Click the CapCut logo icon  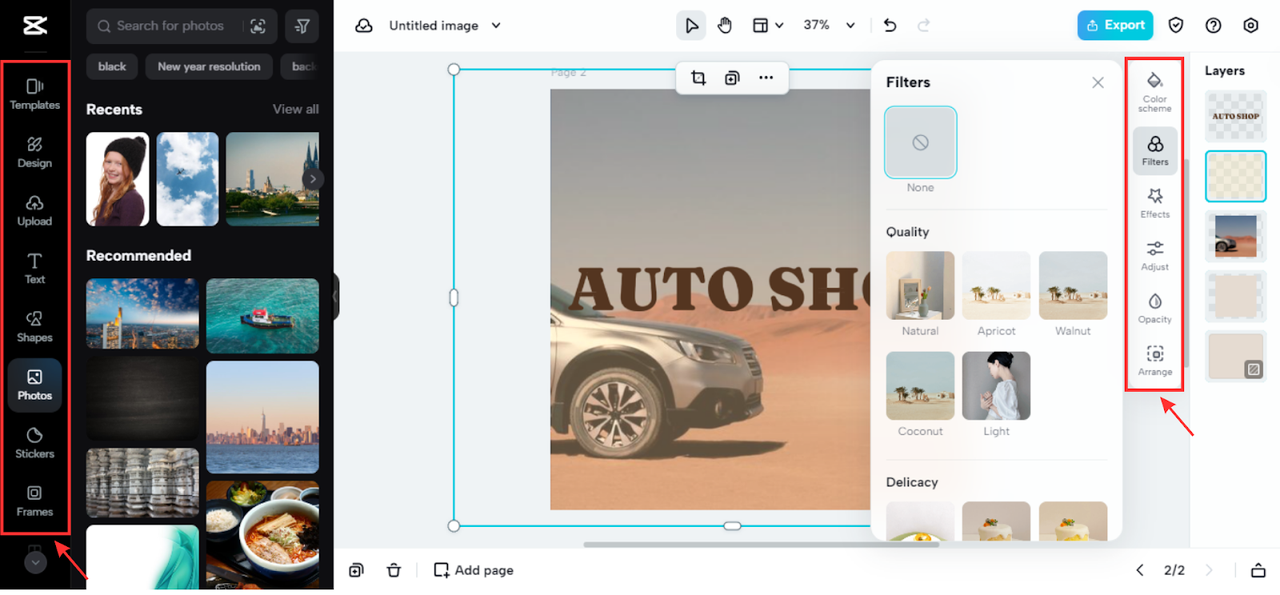[35, 25]
